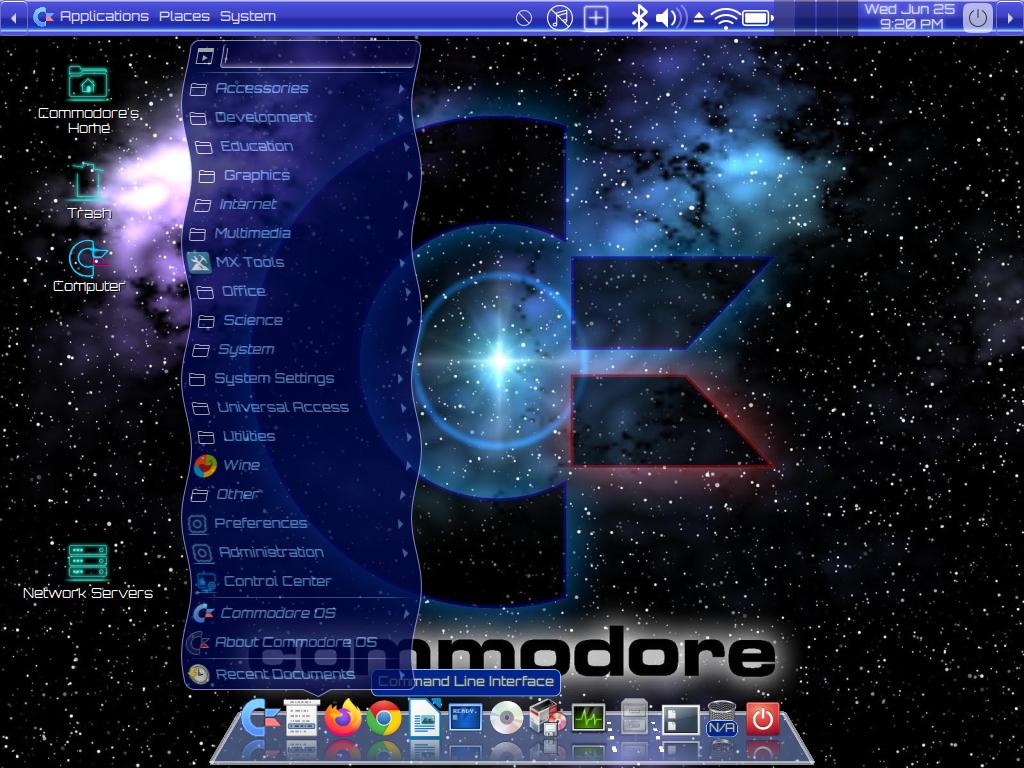Expand the Accessories submenu arrow
Screen dimensions: 1024x768
[402, 88]
